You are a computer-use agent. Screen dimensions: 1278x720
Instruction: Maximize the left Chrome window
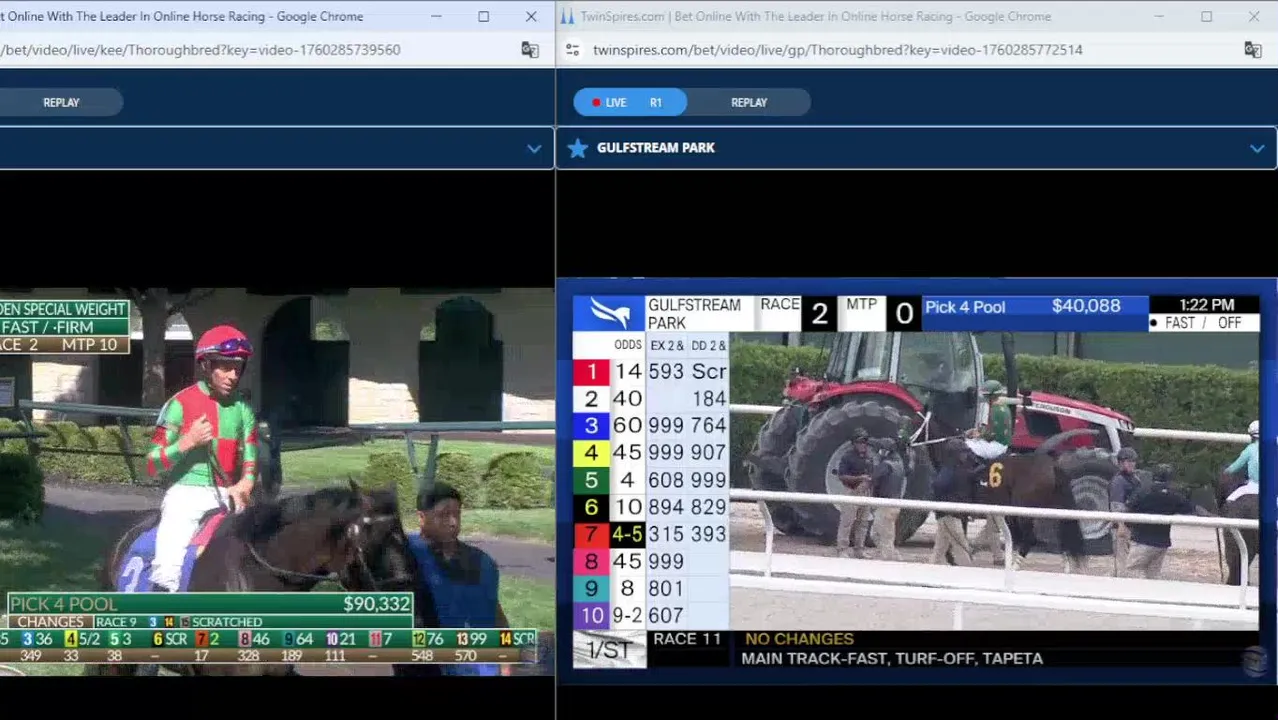point(483,16)
